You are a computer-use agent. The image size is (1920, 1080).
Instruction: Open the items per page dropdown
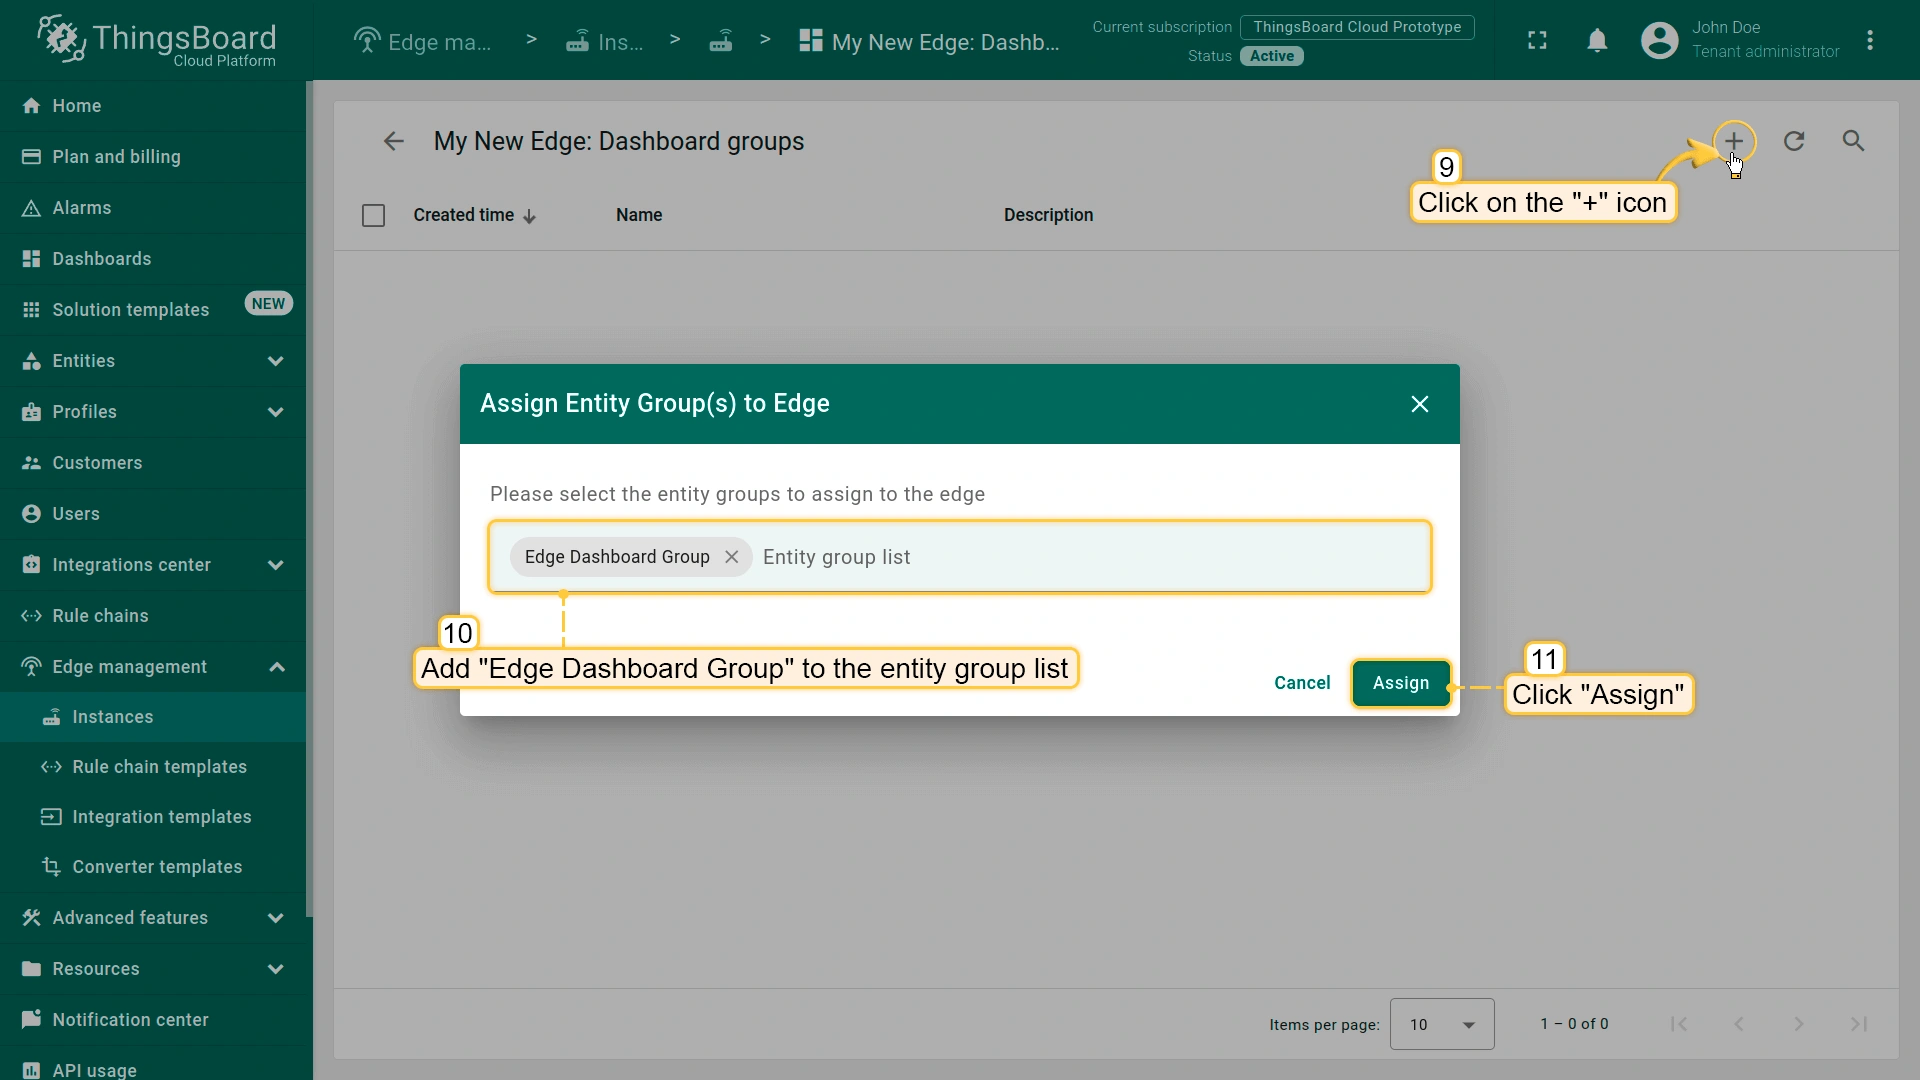coord(1441,1024)
